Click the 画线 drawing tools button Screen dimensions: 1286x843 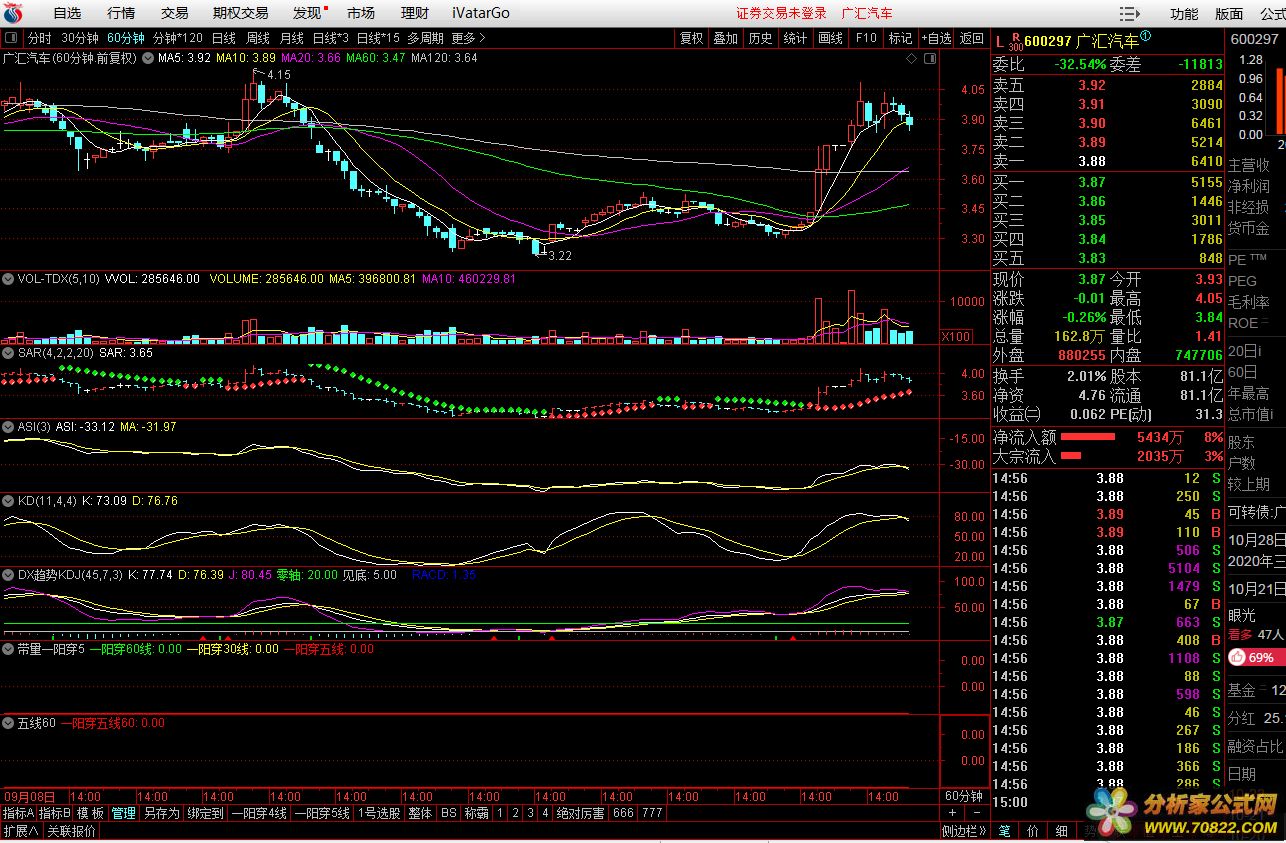tap(830, 38)
